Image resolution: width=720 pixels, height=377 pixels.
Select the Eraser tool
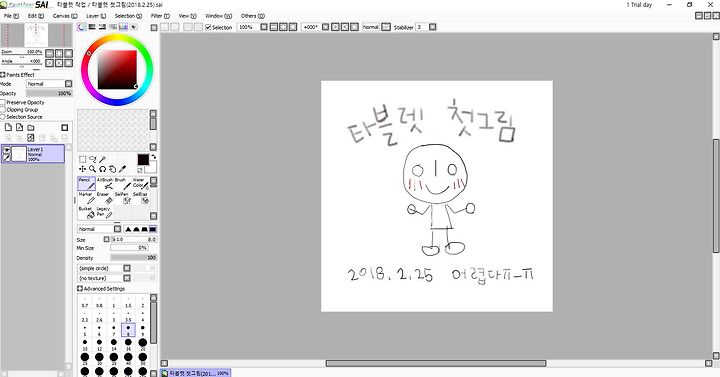[x=105, y=198]
